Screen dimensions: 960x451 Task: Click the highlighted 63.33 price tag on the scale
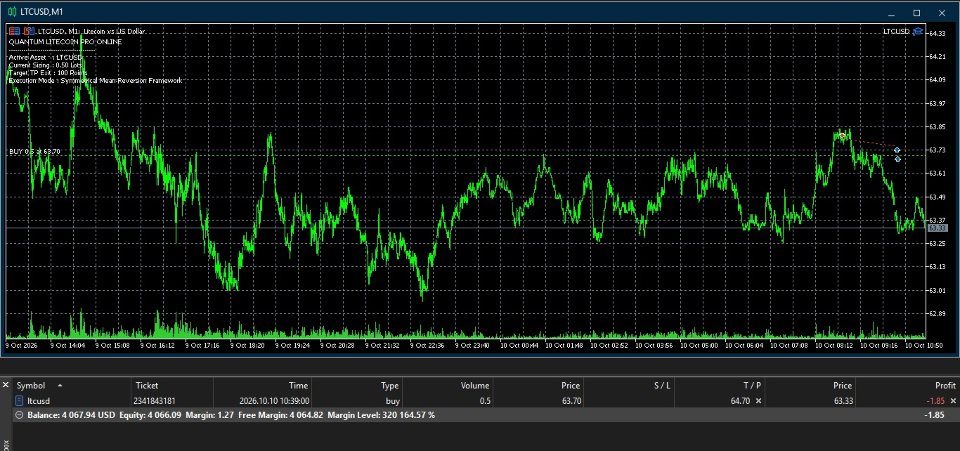937,228
